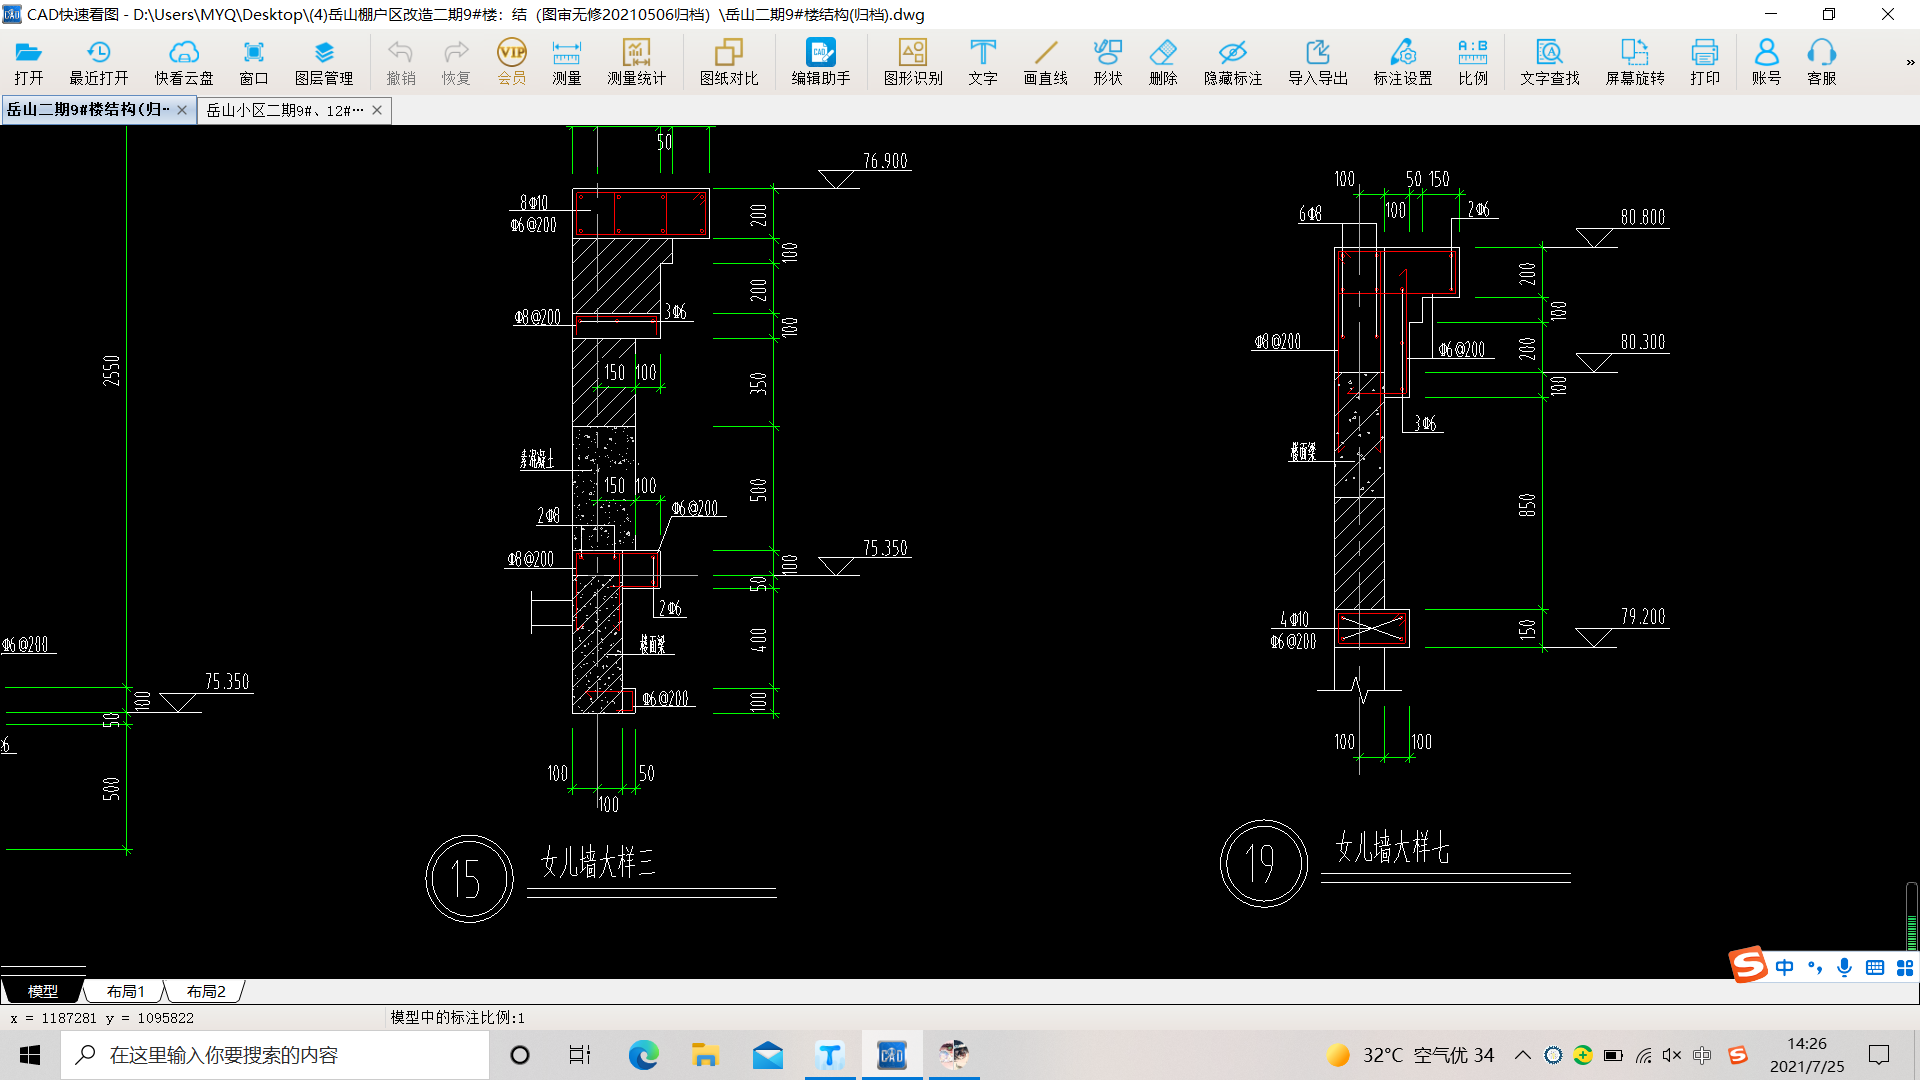Click the elevation label 76.900
The width and height of the screenshot is (1920, 1080).
pyautogui.click(x=885, y=161)
